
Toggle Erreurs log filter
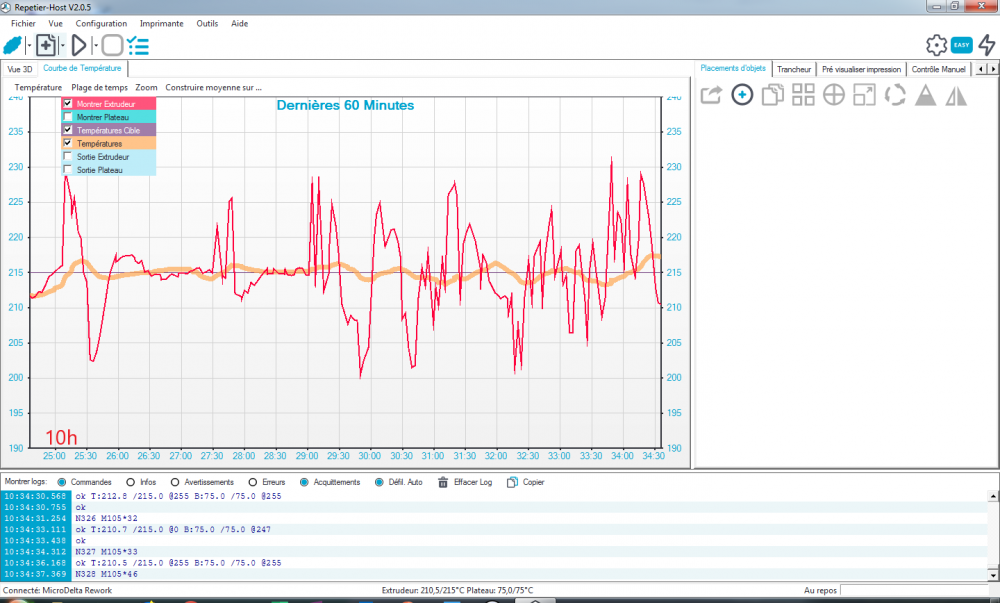tap(253, 483)
